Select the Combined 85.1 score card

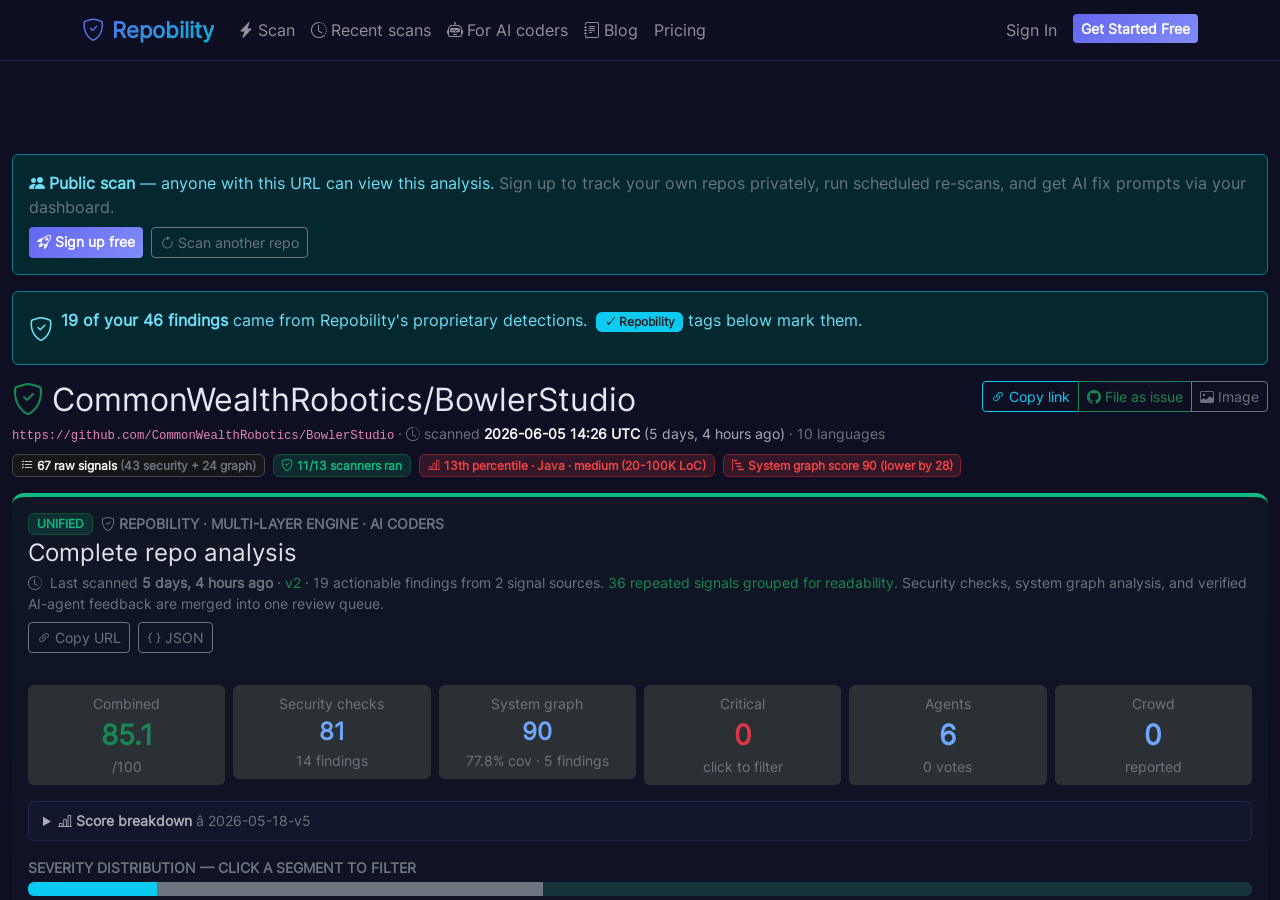tap(126, 735)
